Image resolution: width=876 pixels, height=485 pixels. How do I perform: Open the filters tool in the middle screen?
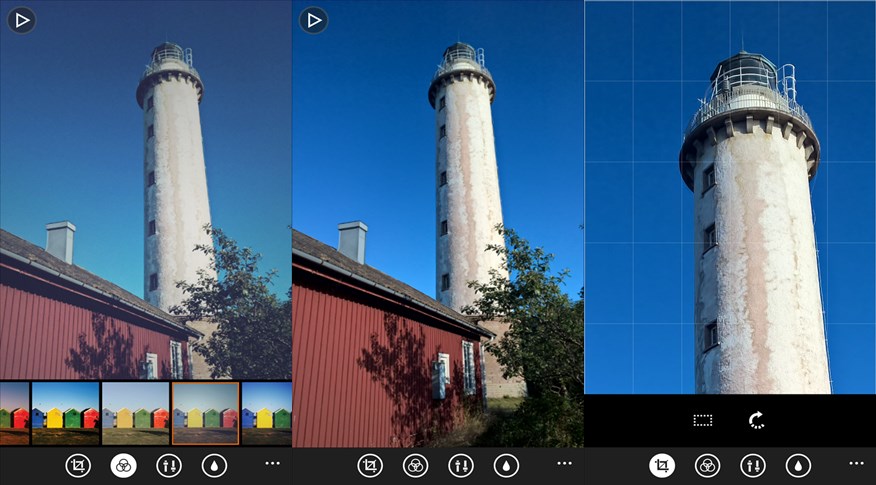416,465
